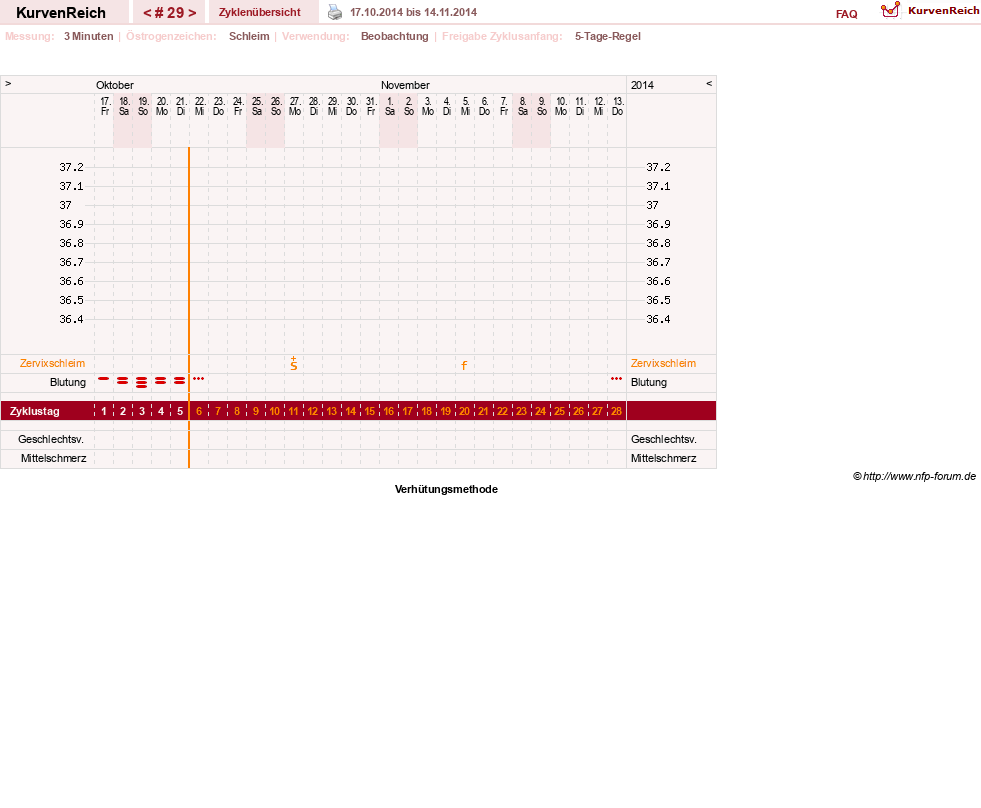Select cycle day 1 in Zyklustag row

pos(104,411)
